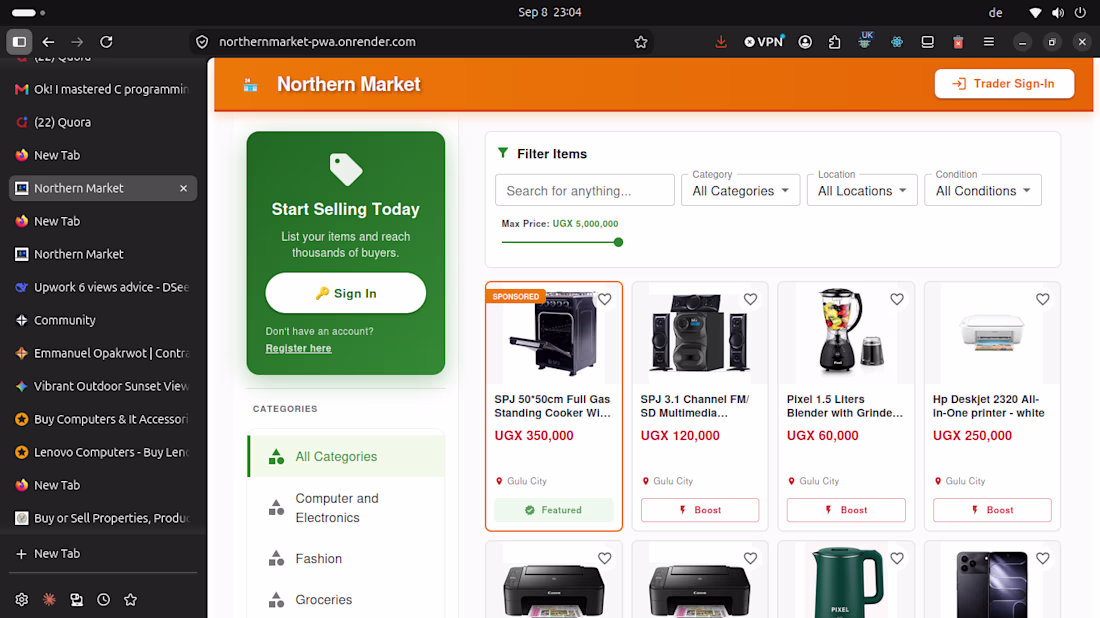This screenshot has height=618, width=1100.
Task: Switch to Lenovo Computers tab
Action: pos(102,452)
